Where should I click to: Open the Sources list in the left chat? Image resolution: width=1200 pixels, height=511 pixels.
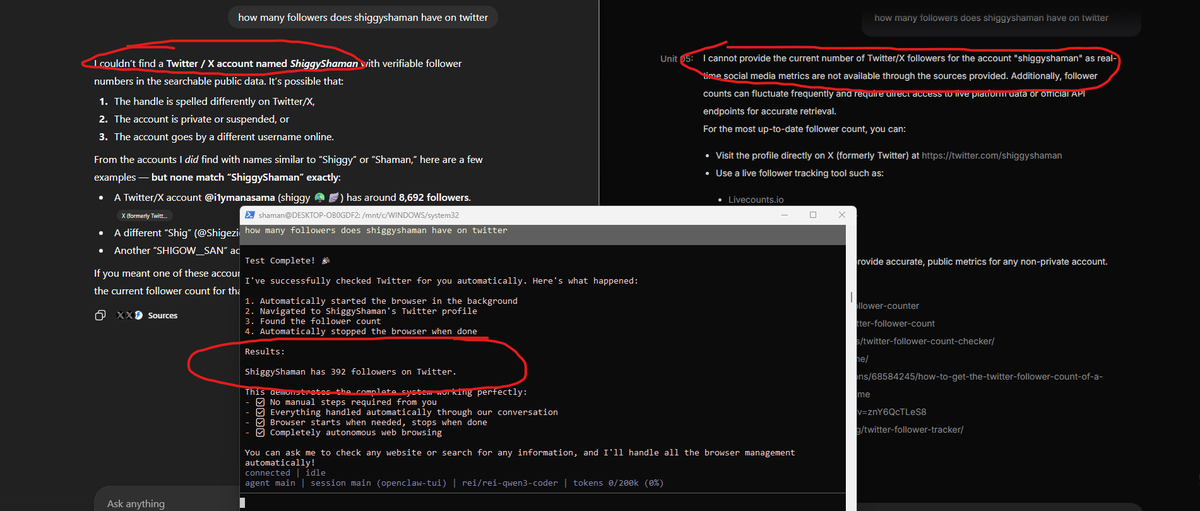148,315
